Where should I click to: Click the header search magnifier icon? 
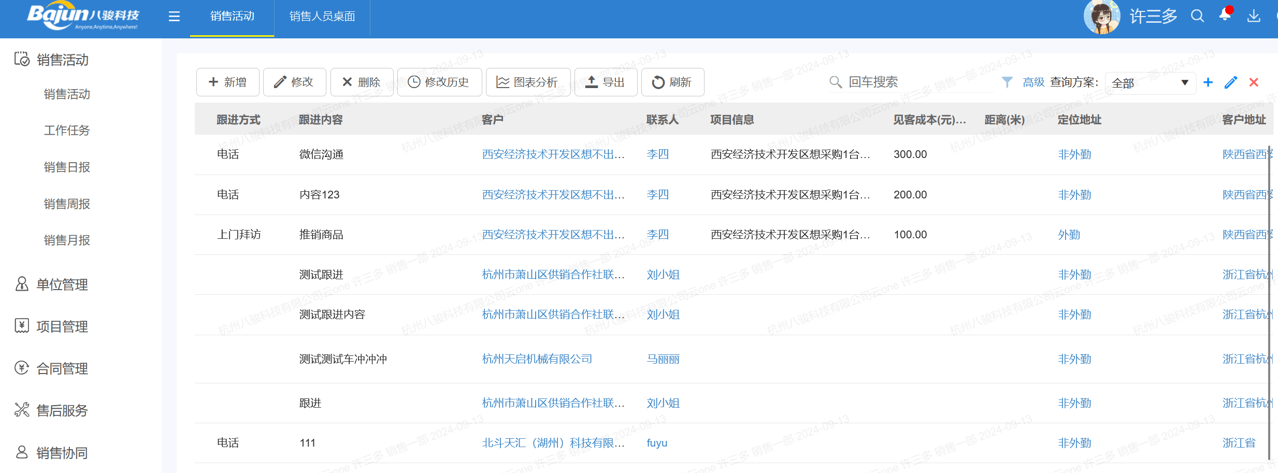[1197, 16]
